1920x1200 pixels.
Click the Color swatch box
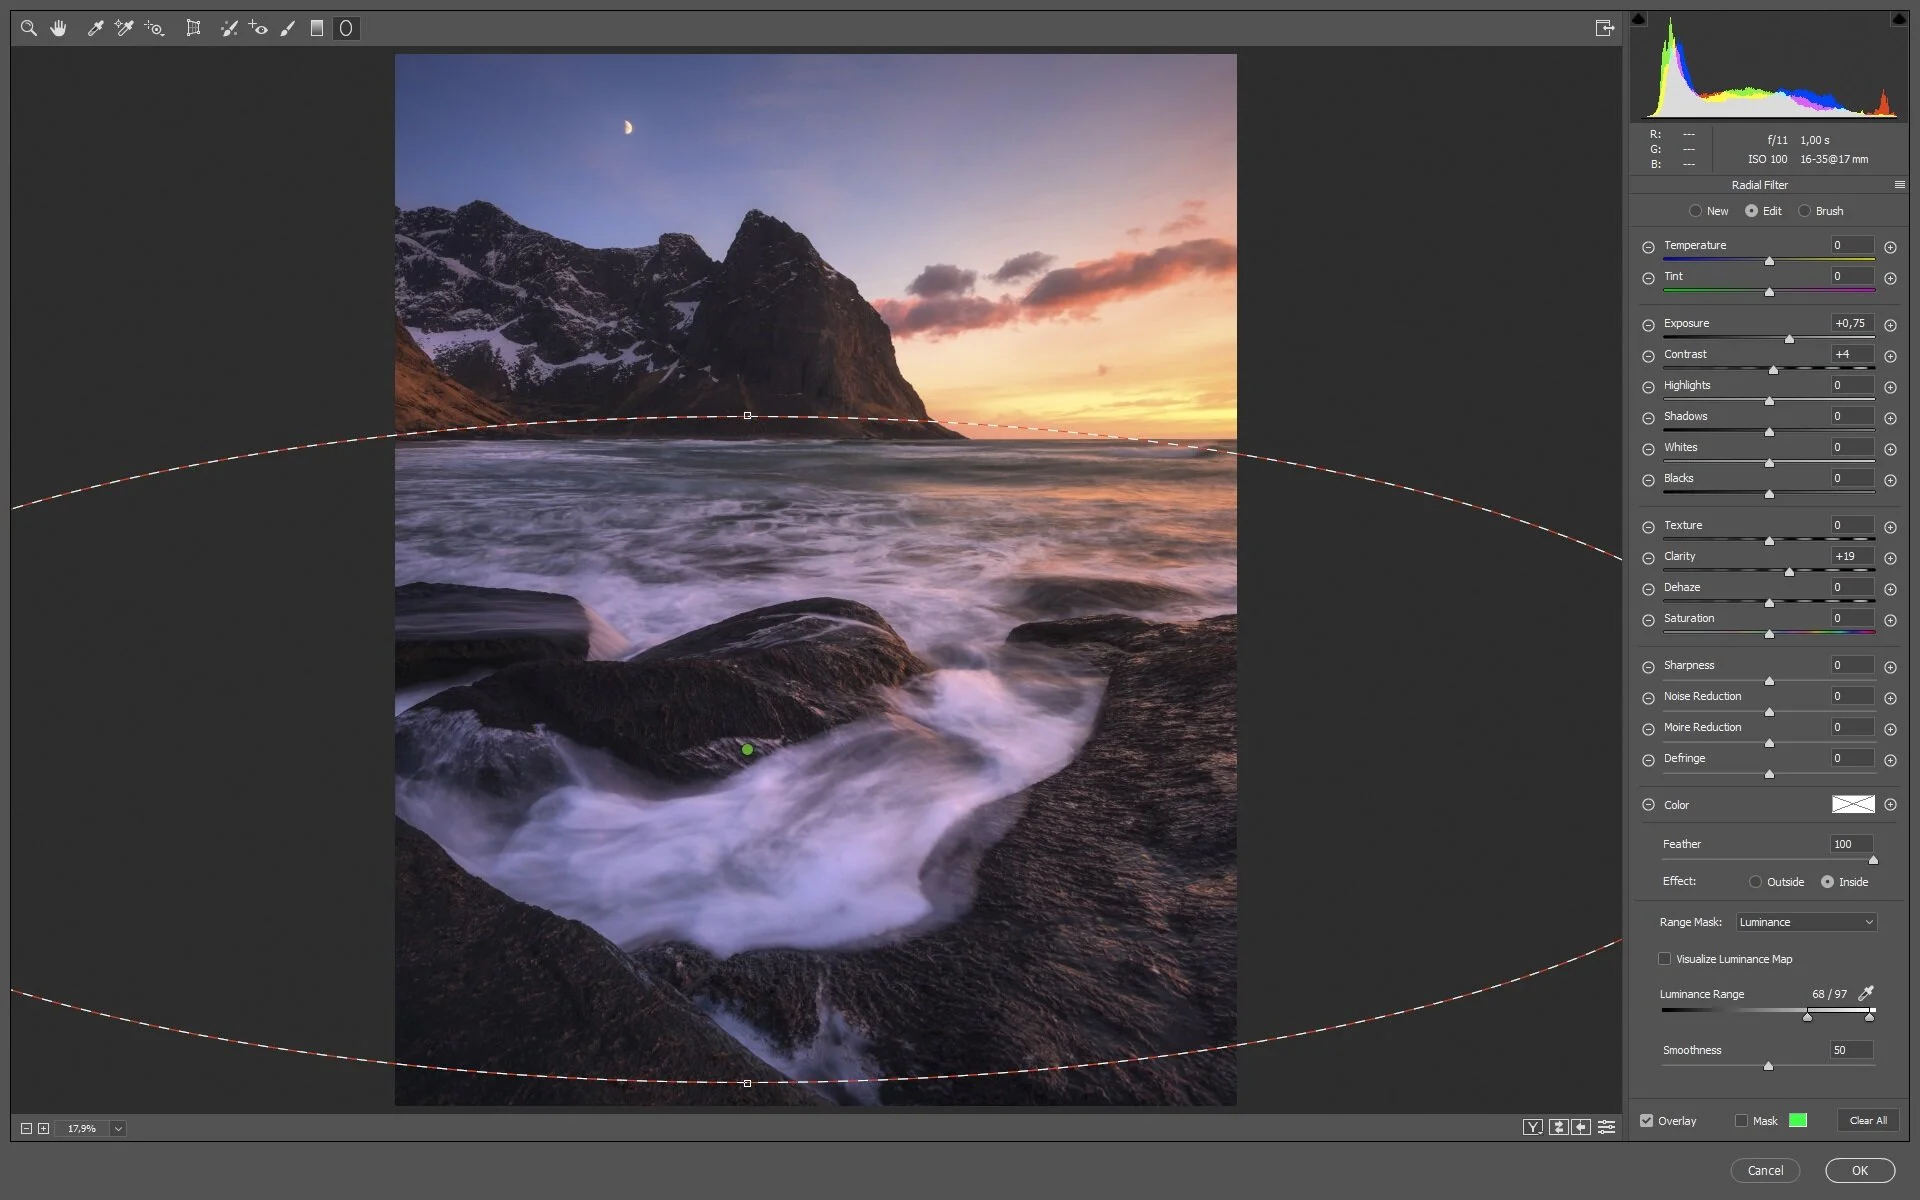(x=1852, y=805)
